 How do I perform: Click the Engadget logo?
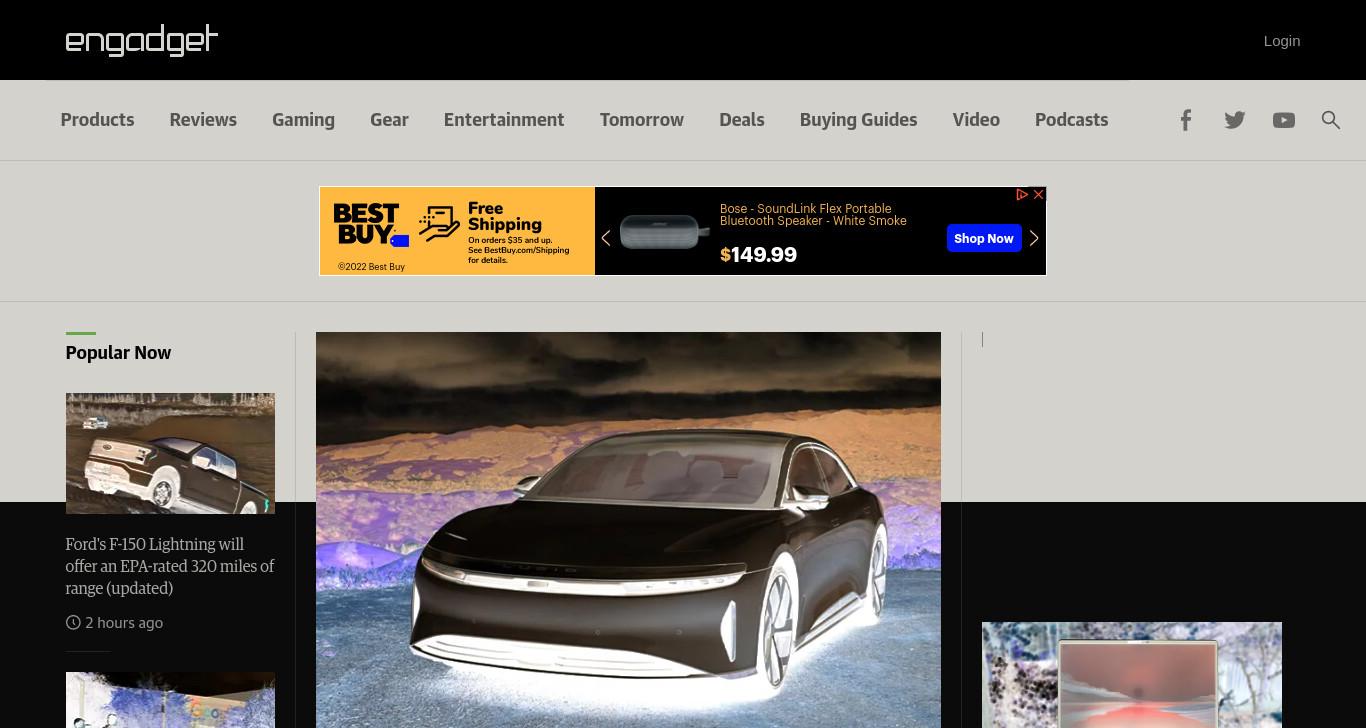[142, 40]
